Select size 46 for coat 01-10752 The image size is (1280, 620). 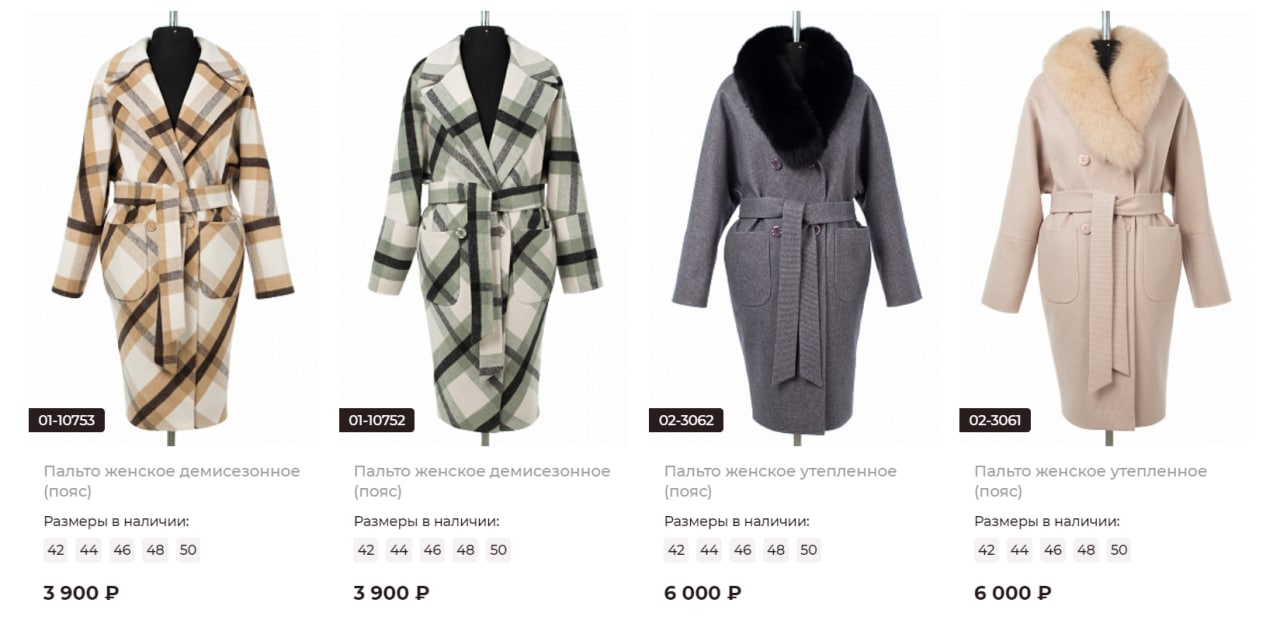(432, 550)
